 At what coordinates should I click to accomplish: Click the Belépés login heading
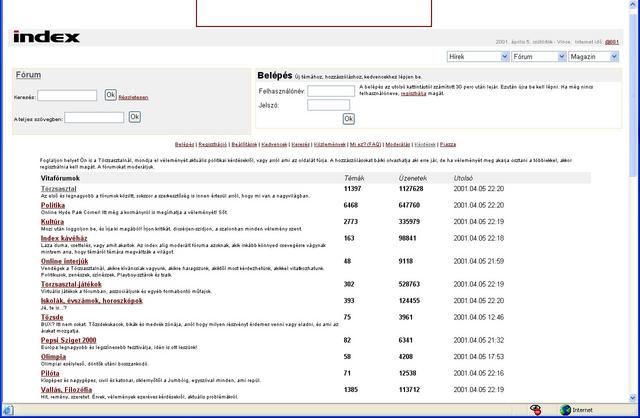tap(275, 76)
